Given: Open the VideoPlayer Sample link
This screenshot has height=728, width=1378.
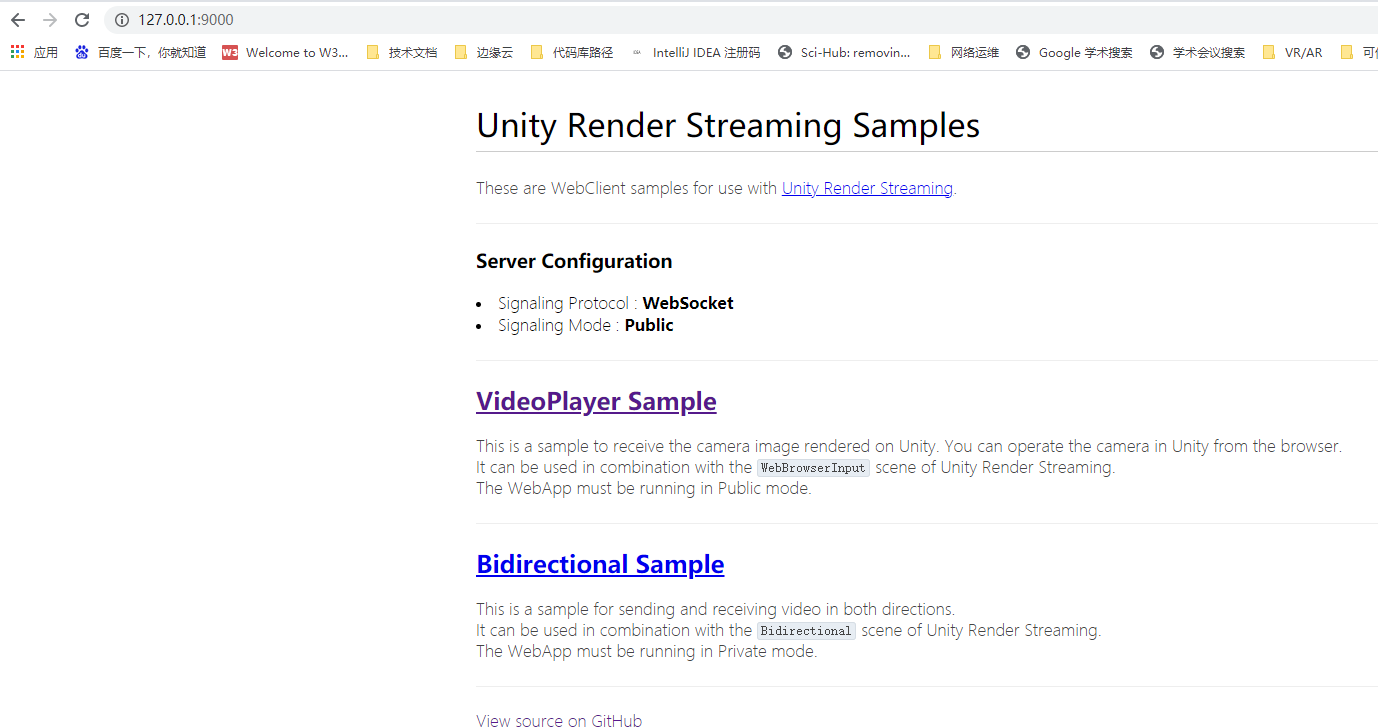Looking at the screenshot, I should click(596, 401).
